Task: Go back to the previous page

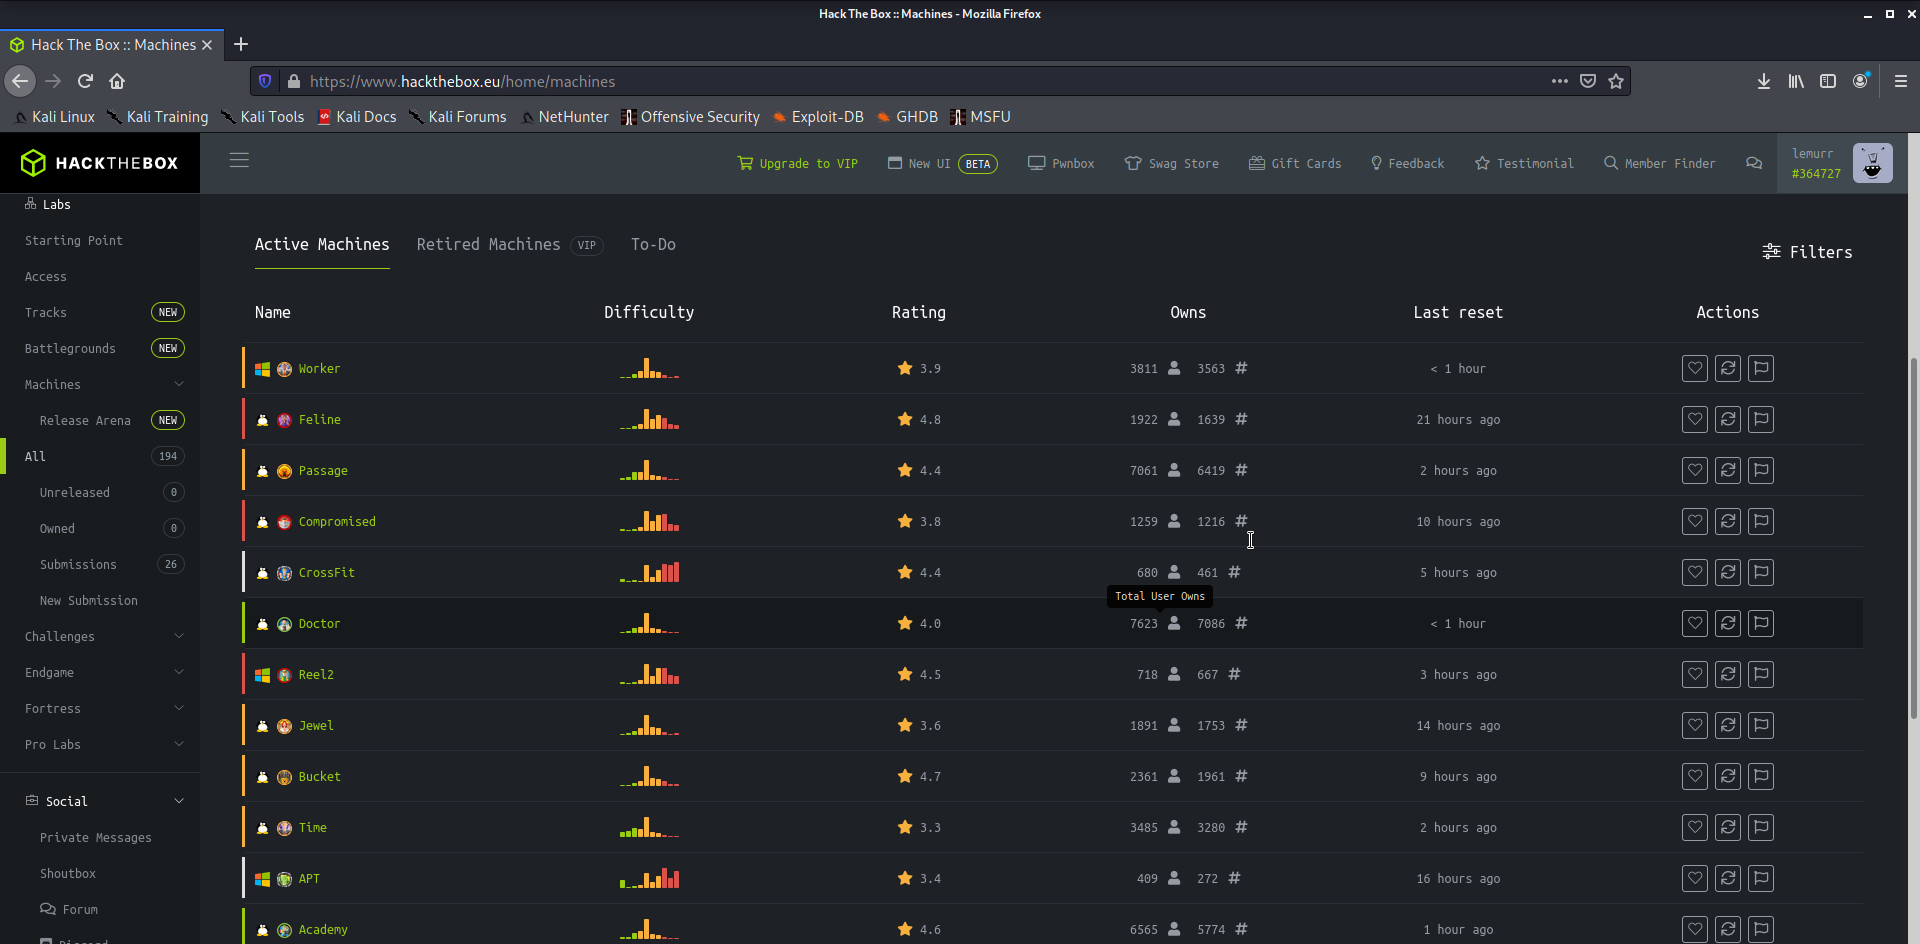Action: (x=20, y=81)
